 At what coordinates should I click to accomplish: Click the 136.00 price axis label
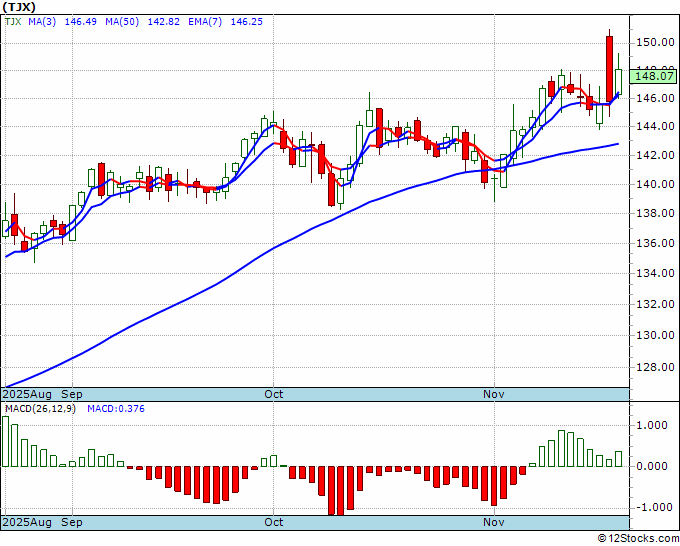click(x=655, y=243)
